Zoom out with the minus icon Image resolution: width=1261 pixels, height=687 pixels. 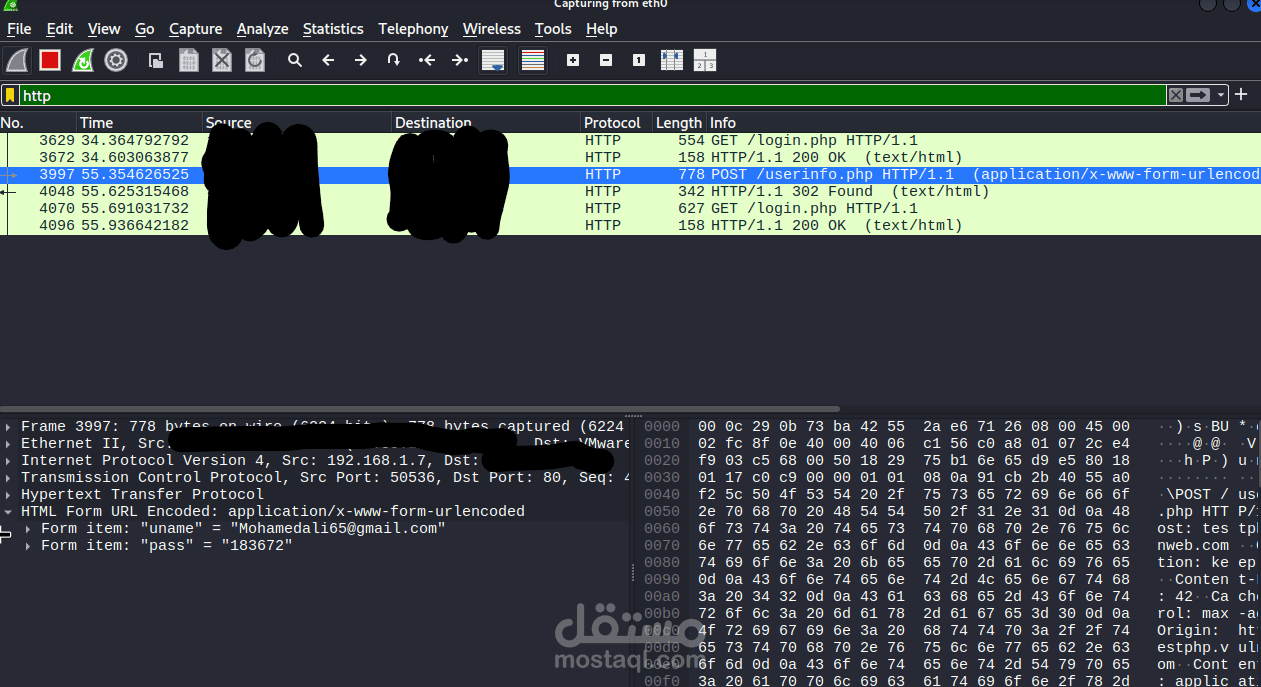coord(606,61)
